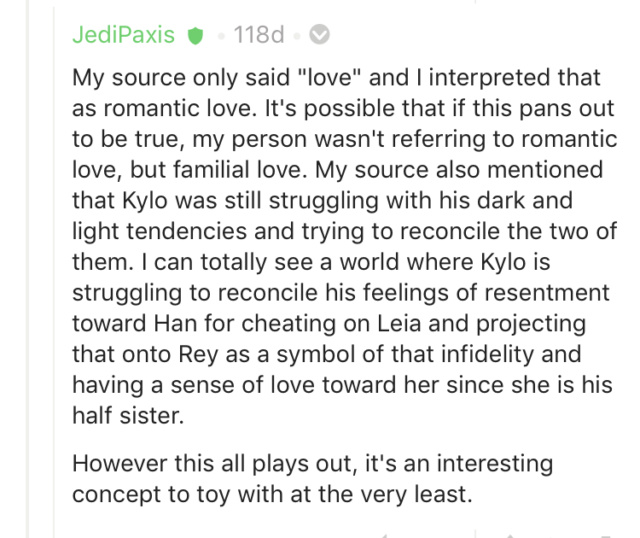Viewport: 640px width, 538px height.
Task: Click the word "Han" in the comment
Action: click(176, 323)
